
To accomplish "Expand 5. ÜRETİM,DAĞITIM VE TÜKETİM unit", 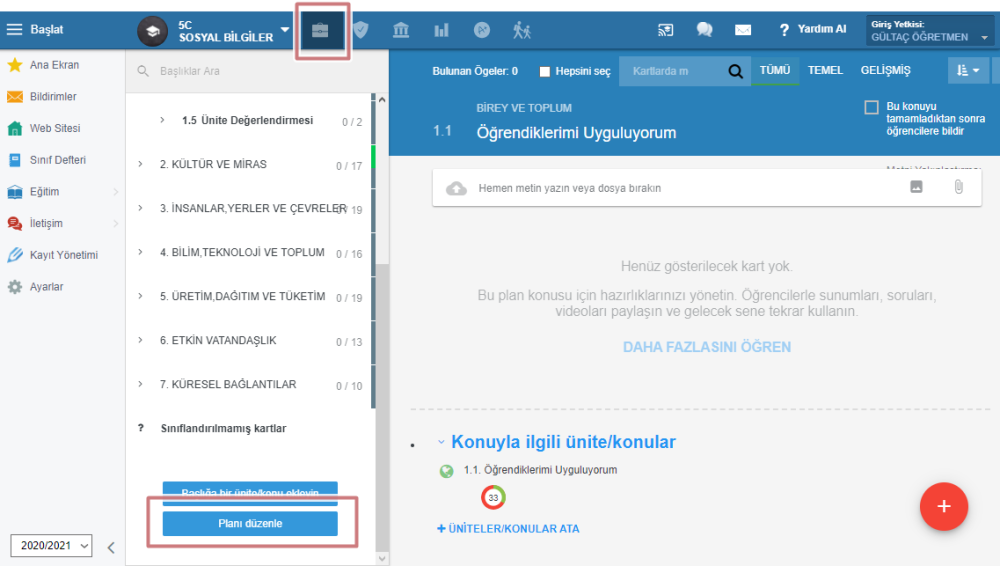I will [140, 296].
